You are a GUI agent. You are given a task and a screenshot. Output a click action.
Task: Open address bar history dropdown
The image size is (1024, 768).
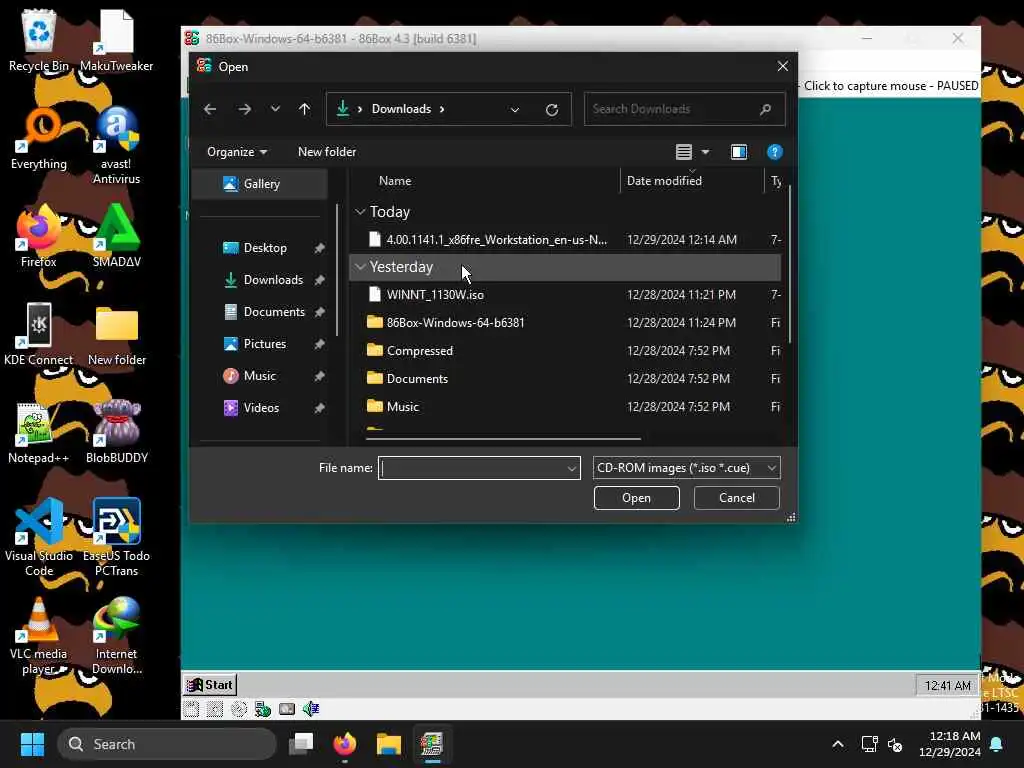coord(515,110)
